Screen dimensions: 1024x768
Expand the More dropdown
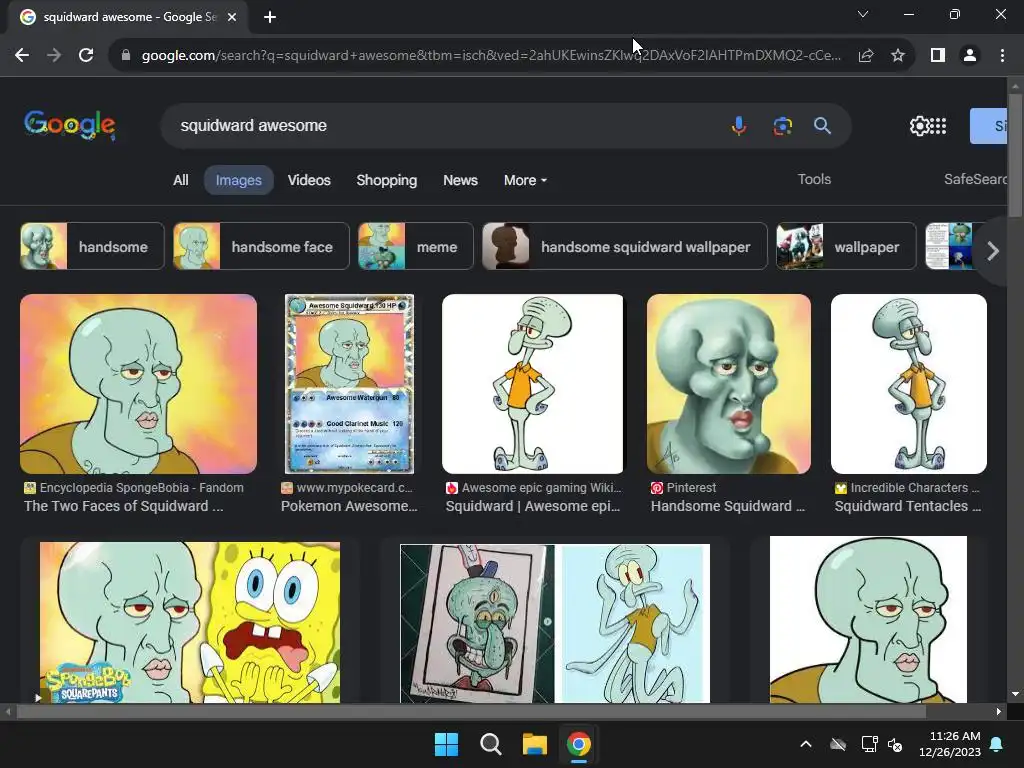(525, 180)
